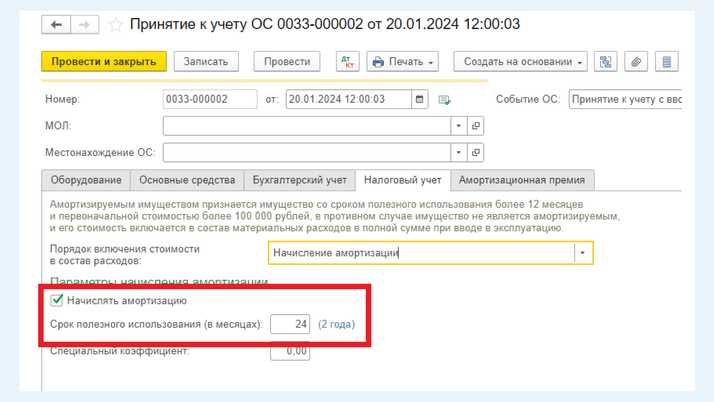Click the (2 года) link
This screenshot has height=402, width=714.
click(337, 324)
